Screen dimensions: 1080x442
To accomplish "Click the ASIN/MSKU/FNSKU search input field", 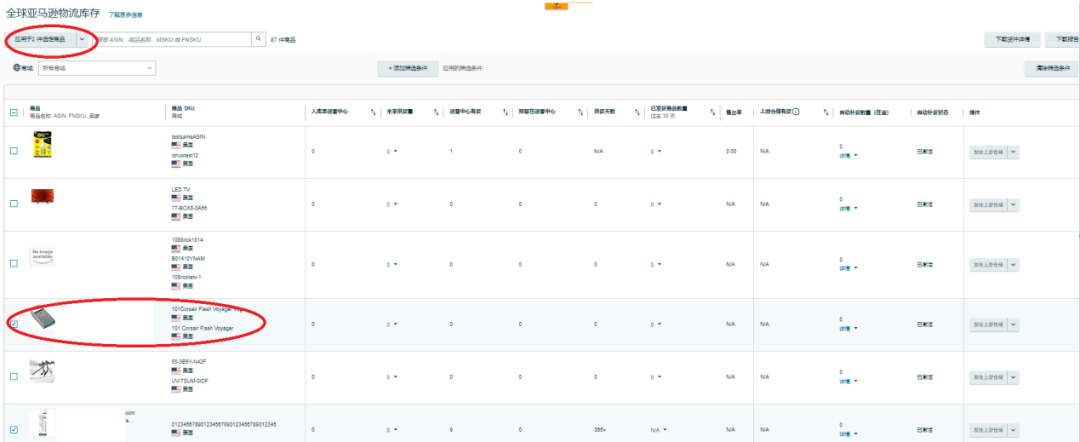I will click(170, 39).
